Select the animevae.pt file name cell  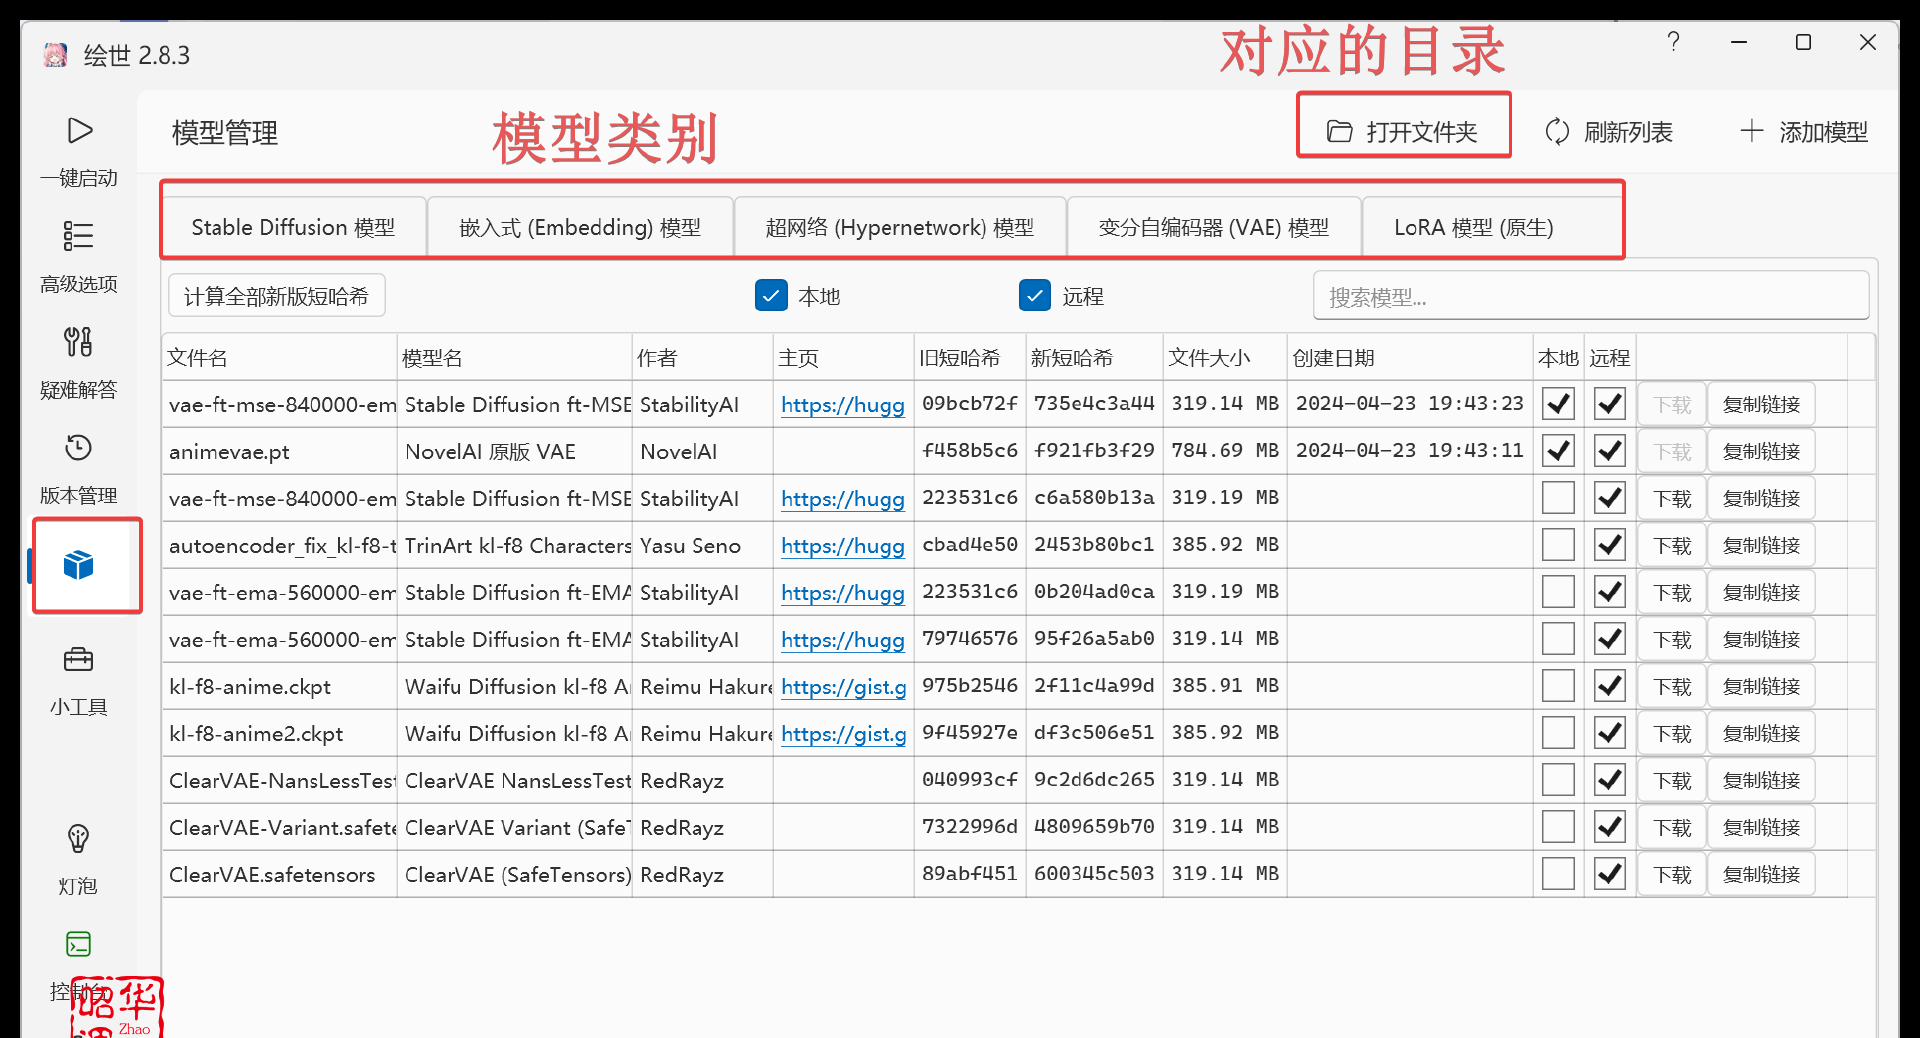point(279,452)
